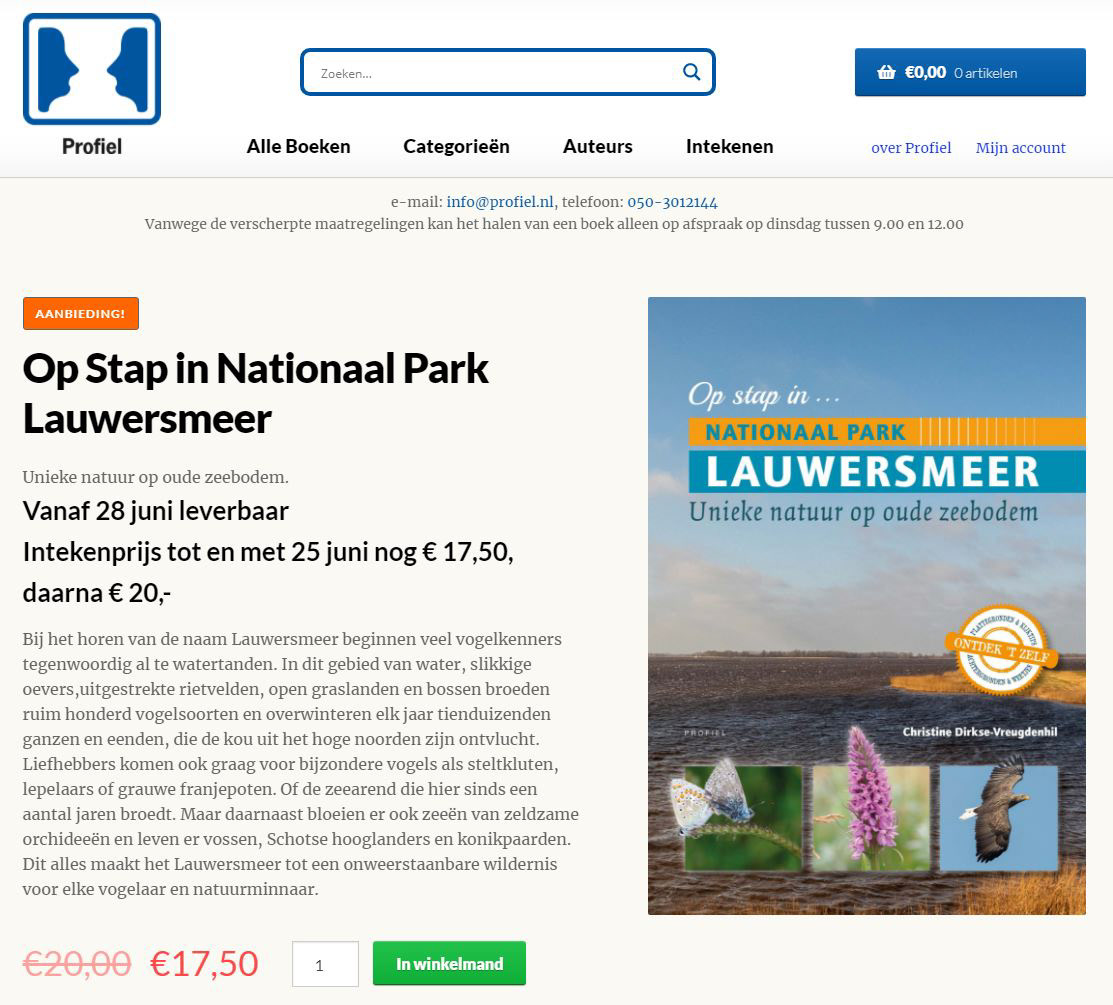Screen dimensions: 1113x1005
Task: Click the phone number 050-3012144
Action: coord(672,202)
